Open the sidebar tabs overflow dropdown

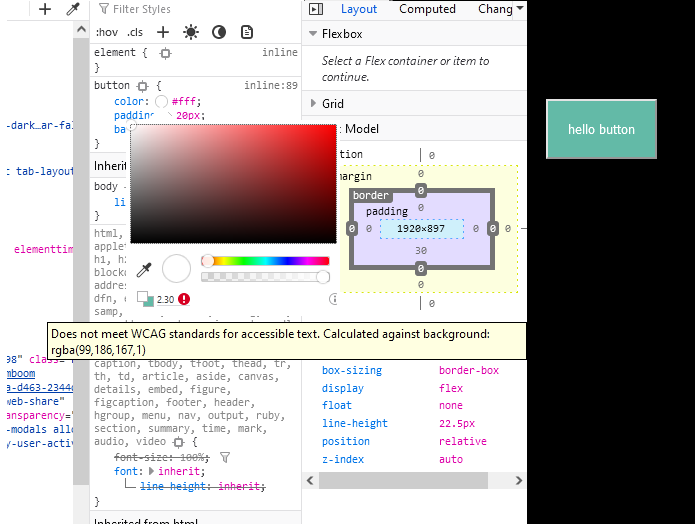tap(520, 8)
